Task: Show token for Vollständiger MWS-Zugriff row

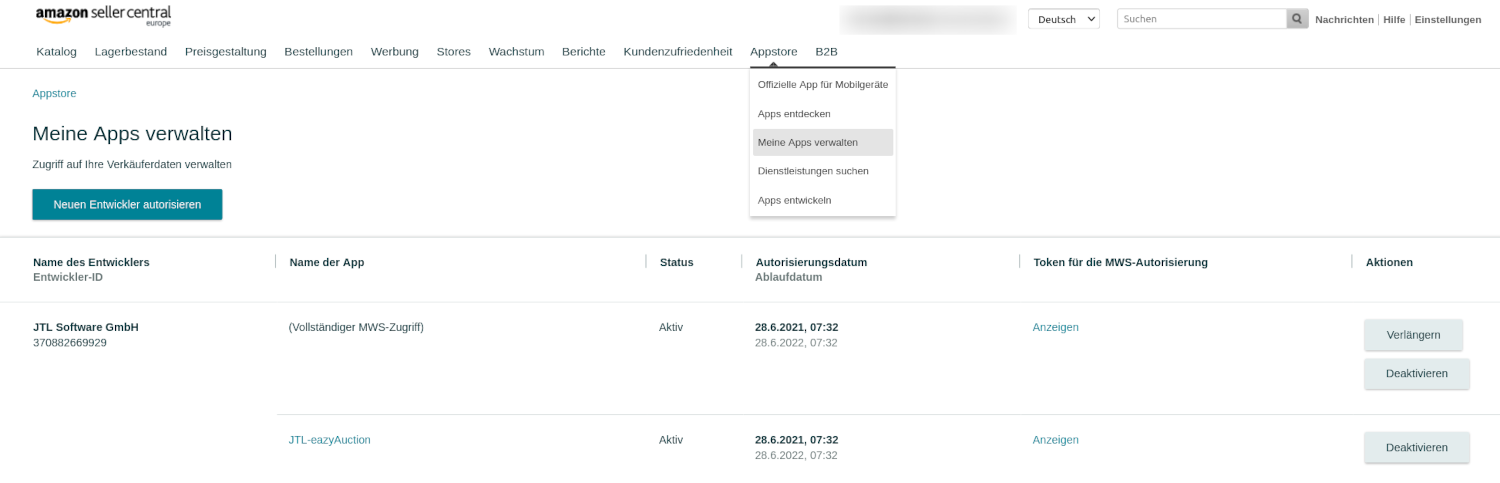Action: (x=1055, y=327)
